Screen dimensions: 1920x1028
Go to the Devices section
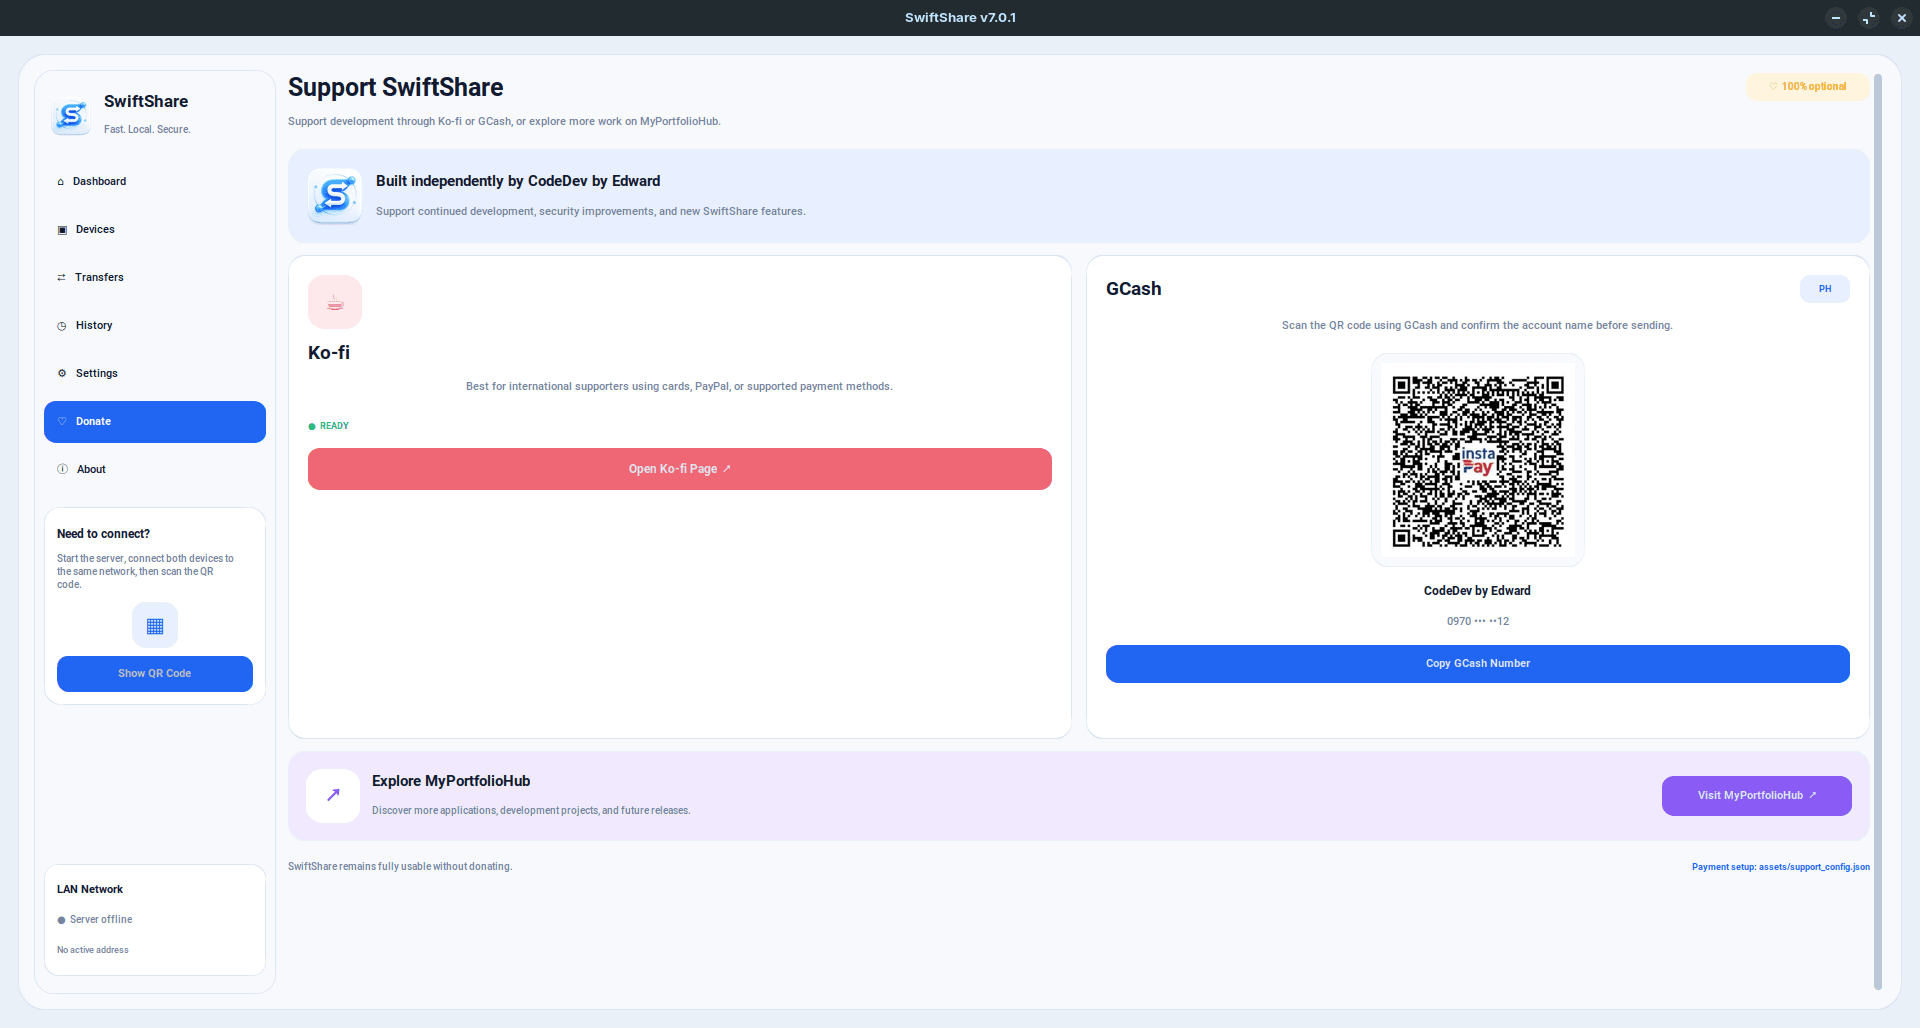point(155,230)
